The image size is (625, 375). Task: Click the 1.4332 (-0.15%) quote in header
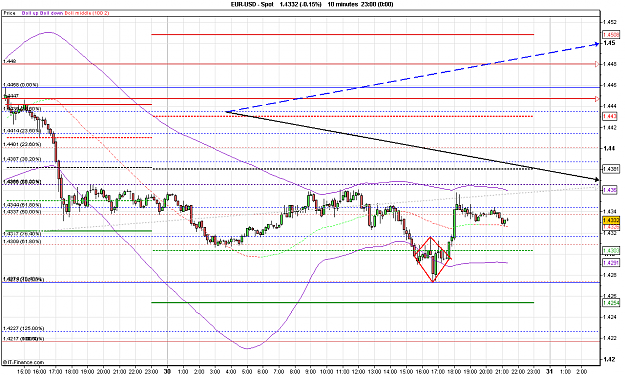coord(300,4)
